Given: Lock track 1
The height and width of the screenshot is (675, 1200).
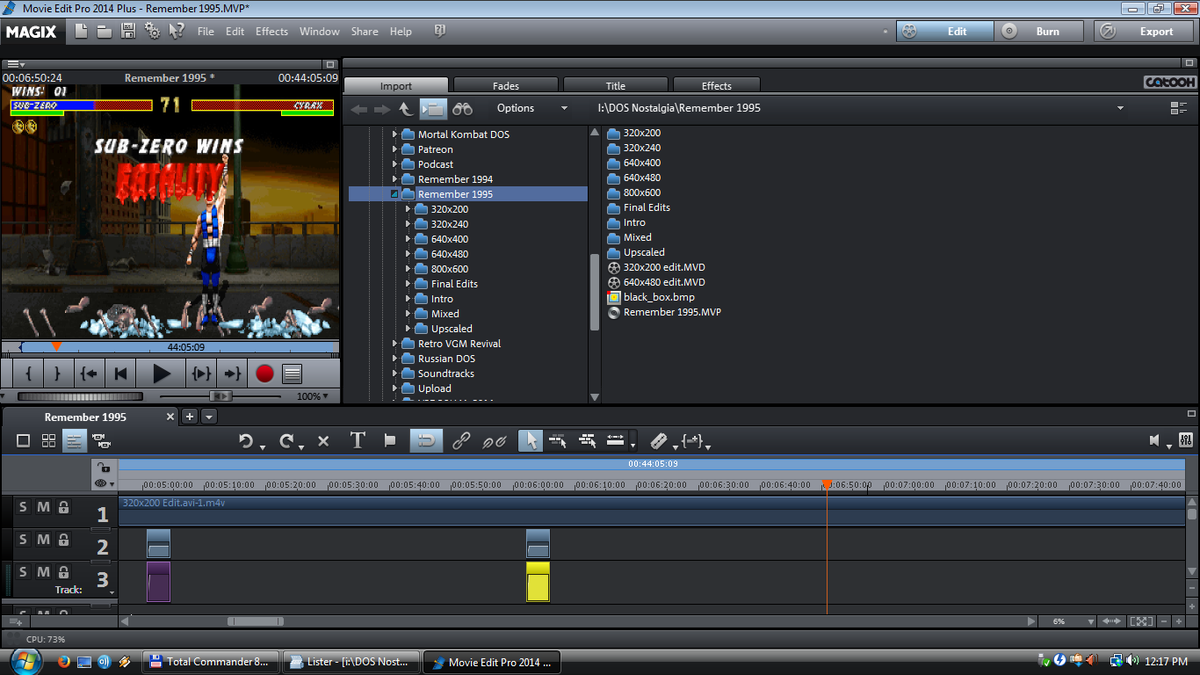Looking at the screenshot, I should [x=63, y=507].
